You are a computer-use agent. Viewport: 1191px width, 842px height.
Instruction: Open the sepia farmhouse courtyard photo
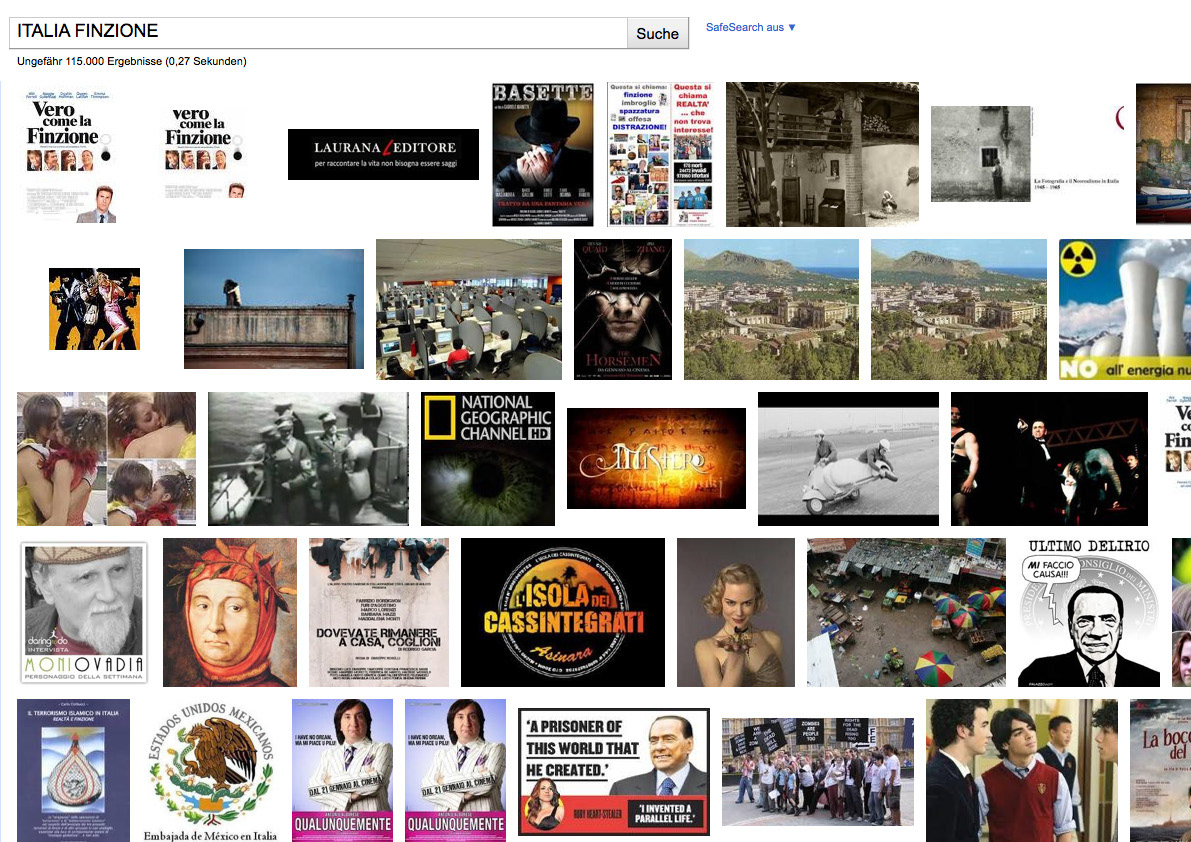822,155
